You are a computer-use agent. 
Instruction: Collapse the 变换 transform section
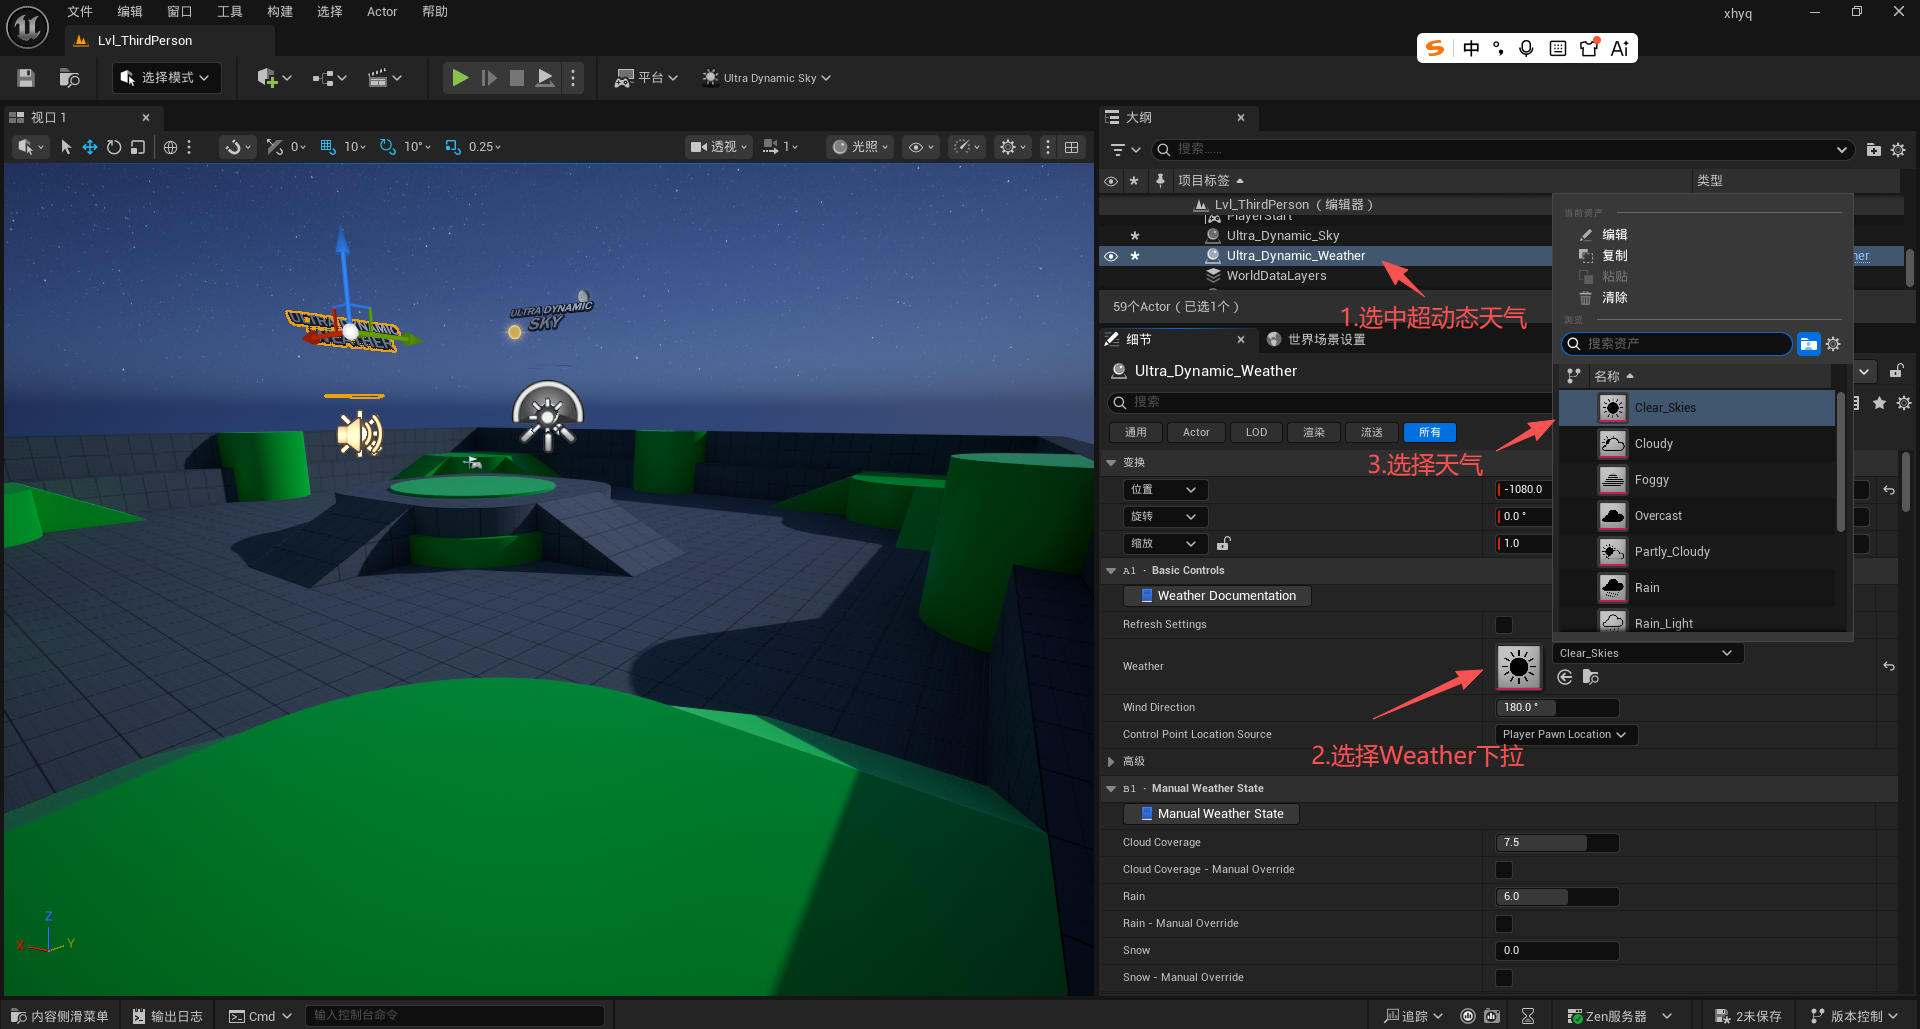click(x=1111, y=463)
